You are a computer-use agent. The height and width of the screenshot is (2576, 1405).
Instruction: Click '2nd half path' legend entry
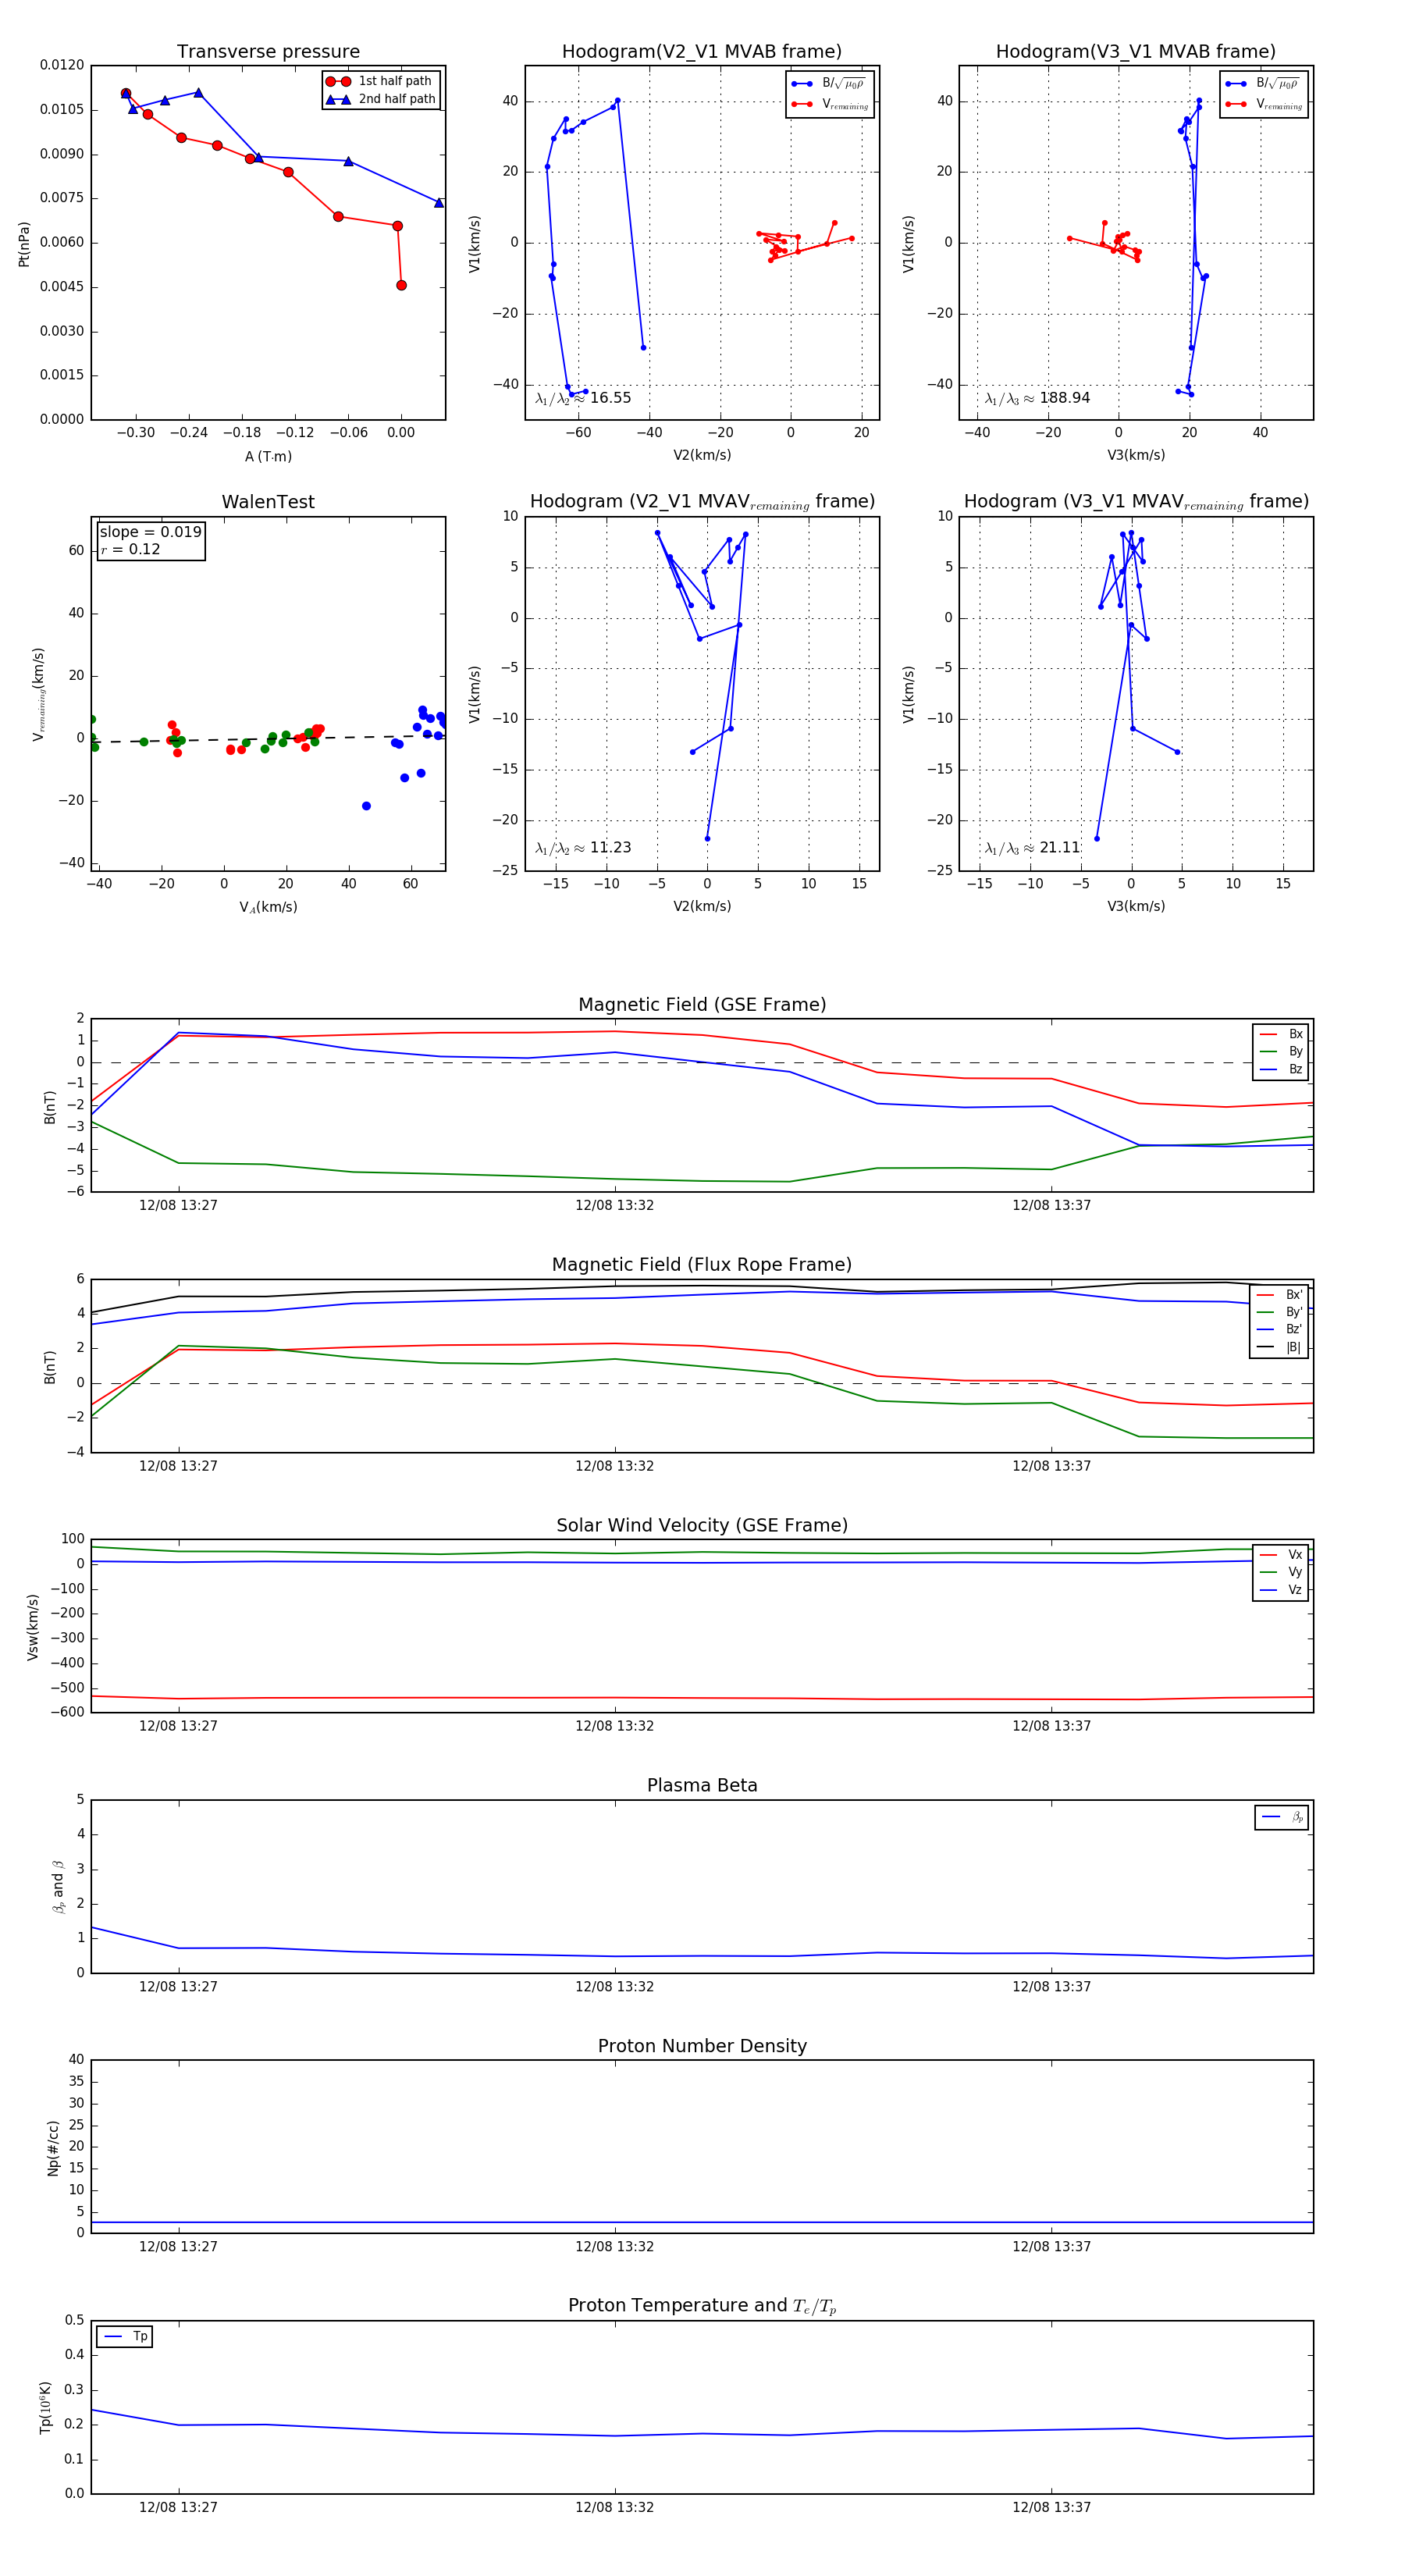382,99
